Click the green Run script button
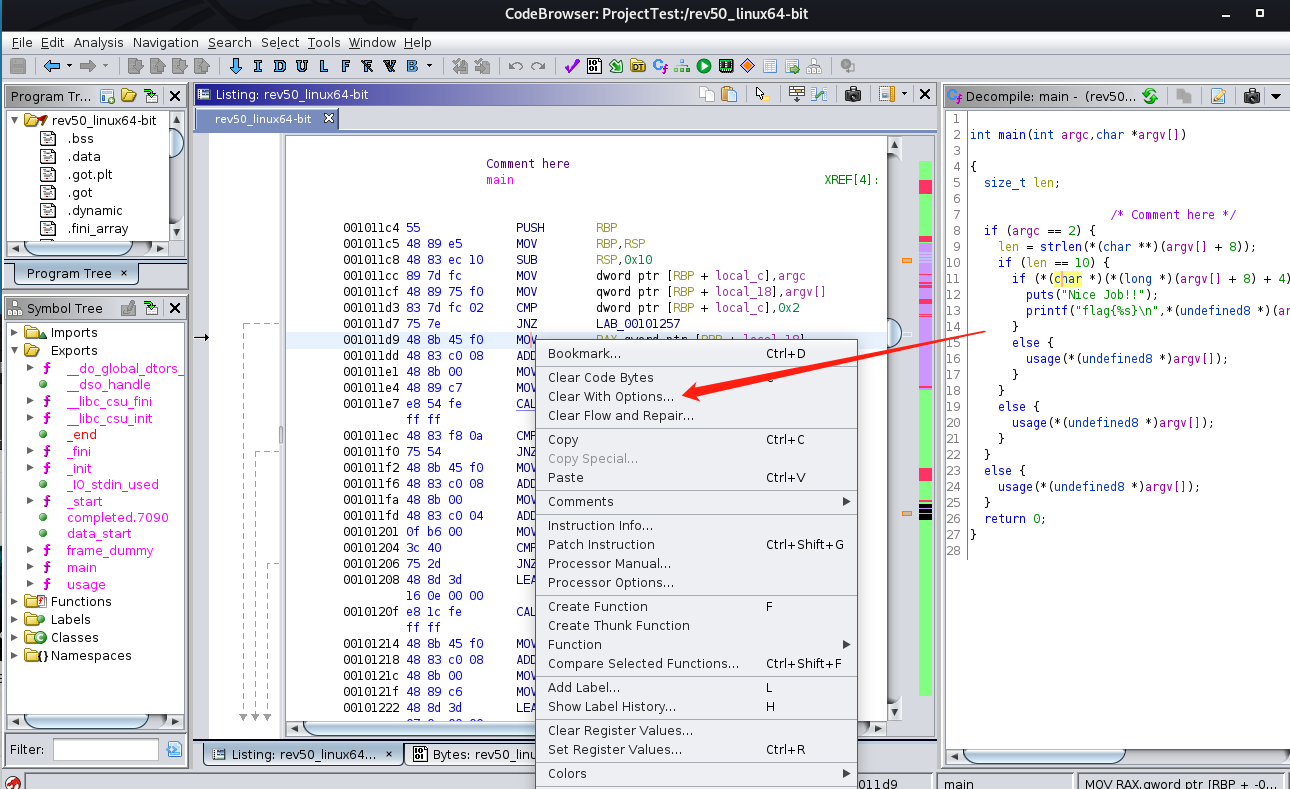Viewport: 1290px width, 789px height. [704, 66]
